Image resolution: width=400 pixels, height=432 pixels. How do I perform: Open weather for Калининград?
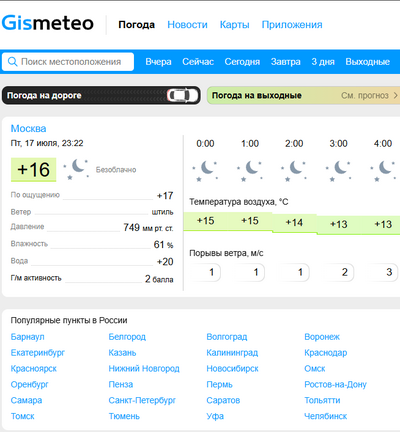coord(232,353)
